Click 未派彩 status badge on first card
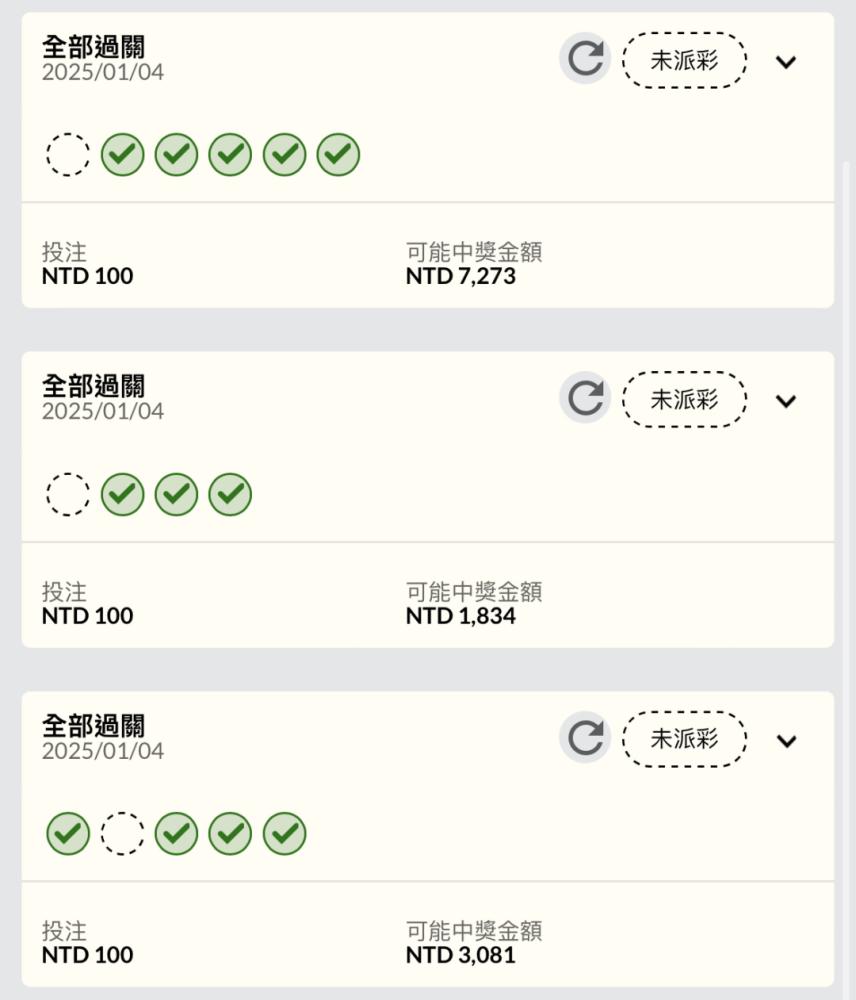856x1000 pixels. coord(684,60)
